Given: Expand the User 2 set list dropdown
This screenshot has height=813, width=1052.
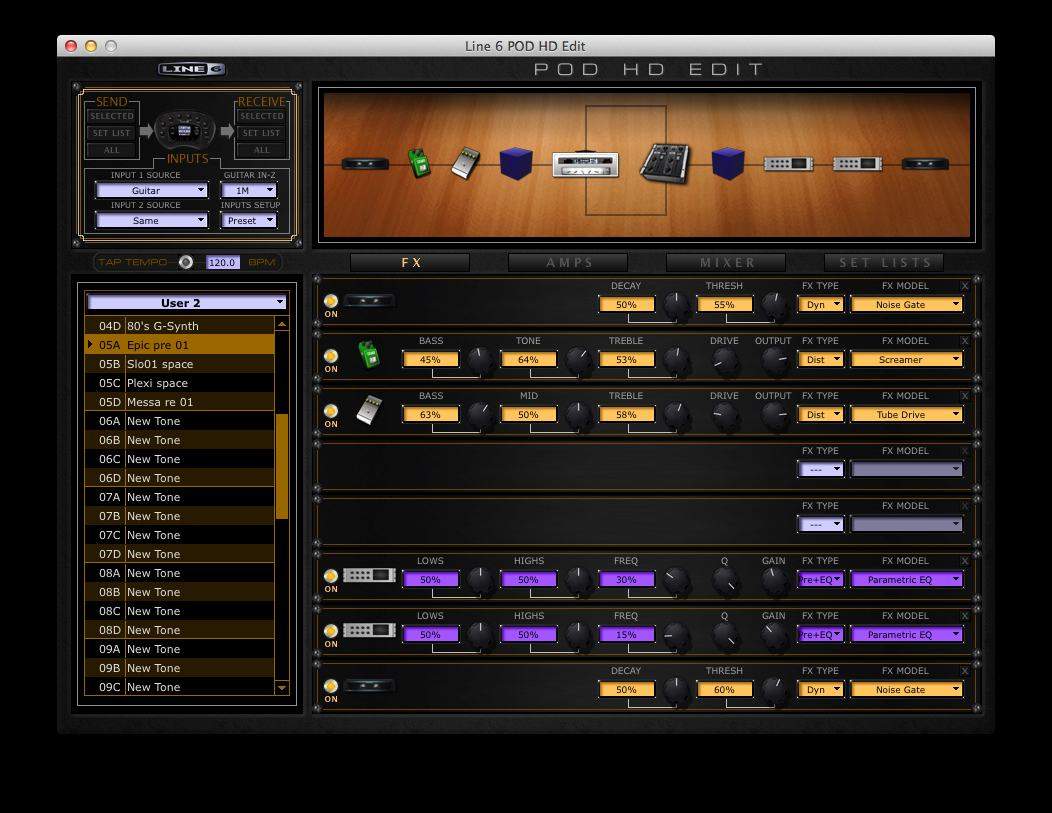Looking at the screenshot, I should pos(187,302).
